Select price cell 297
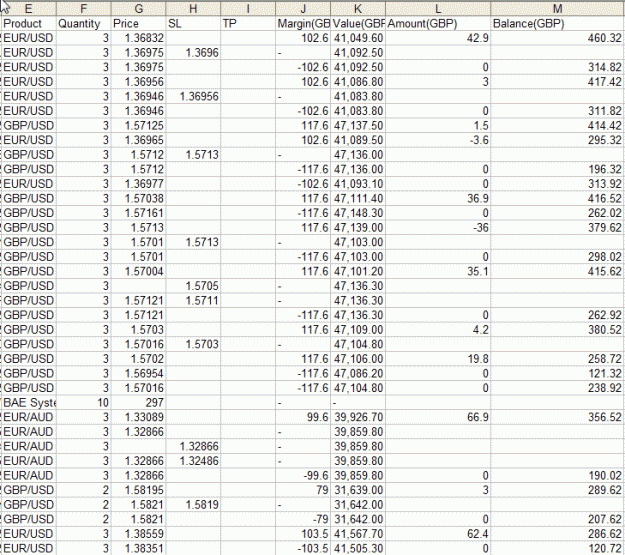 click(138, 403)
